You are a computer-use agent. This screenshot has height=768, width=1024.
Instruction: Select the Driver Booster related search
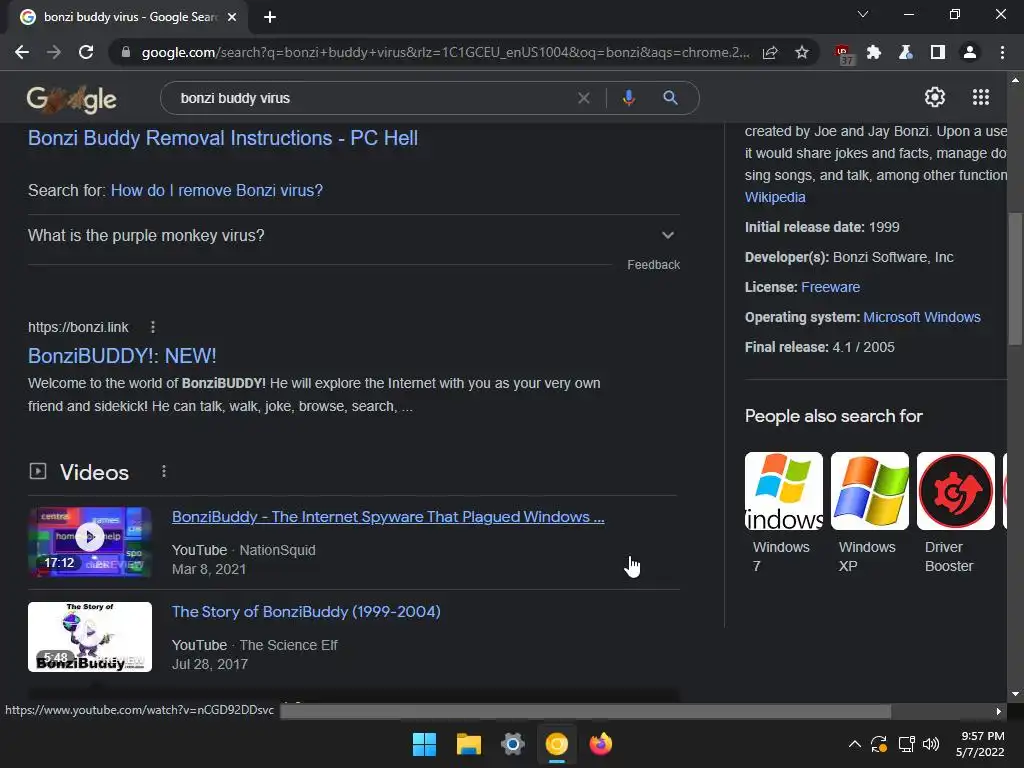pos(956,513)
